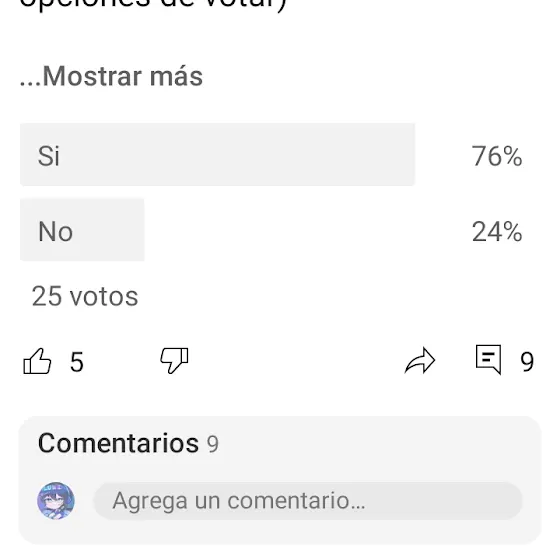The height and width of the screenshot is (560, 560).
Task: Click the truncated post text at top
Action: coord(153,5)
